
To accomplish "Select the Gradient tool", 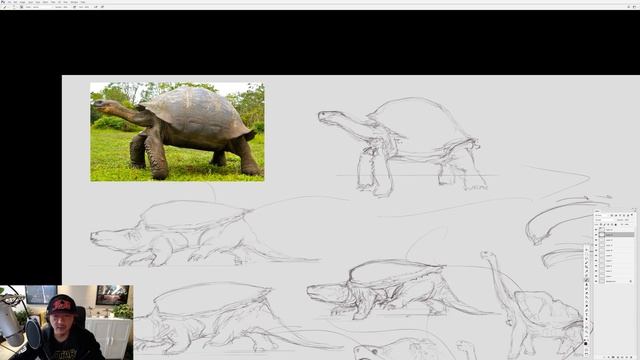I will [x=587, y=297].
